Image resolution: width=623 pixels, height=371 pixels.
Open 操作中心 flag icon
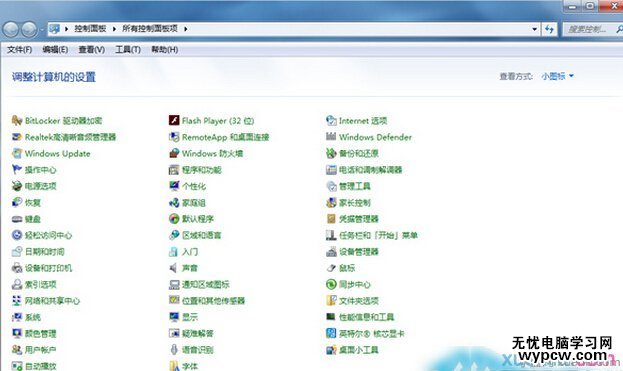tap(17, 170)
